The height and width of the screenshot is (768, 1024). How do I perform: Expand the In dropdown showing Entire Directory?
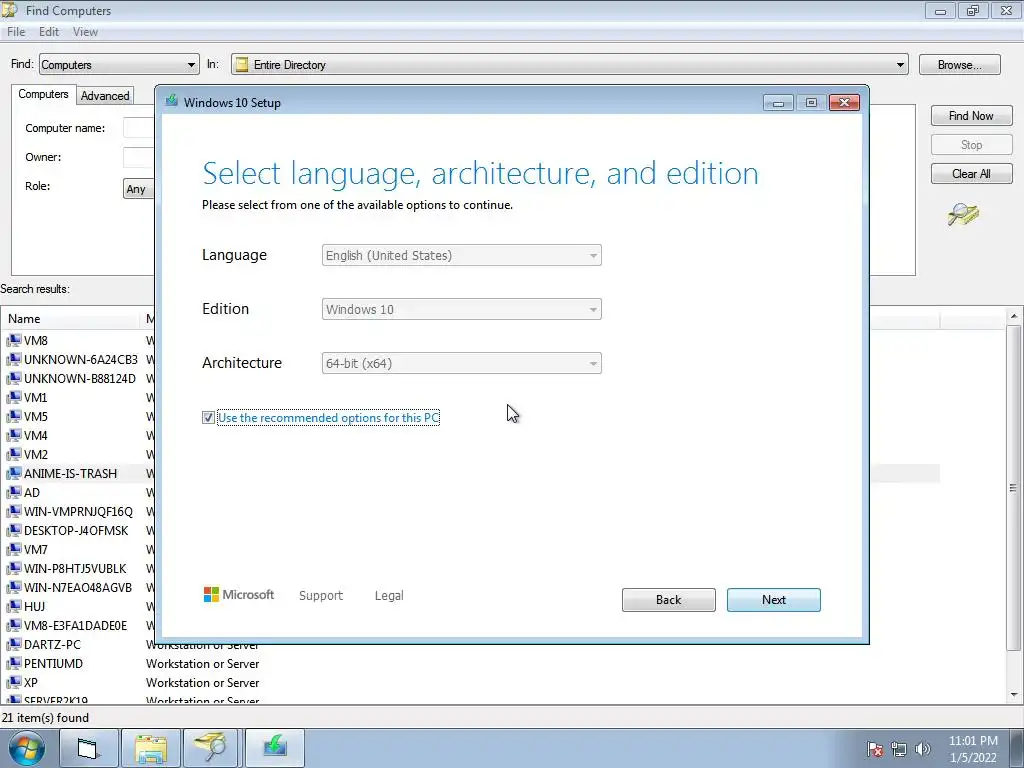click(569, 65)
